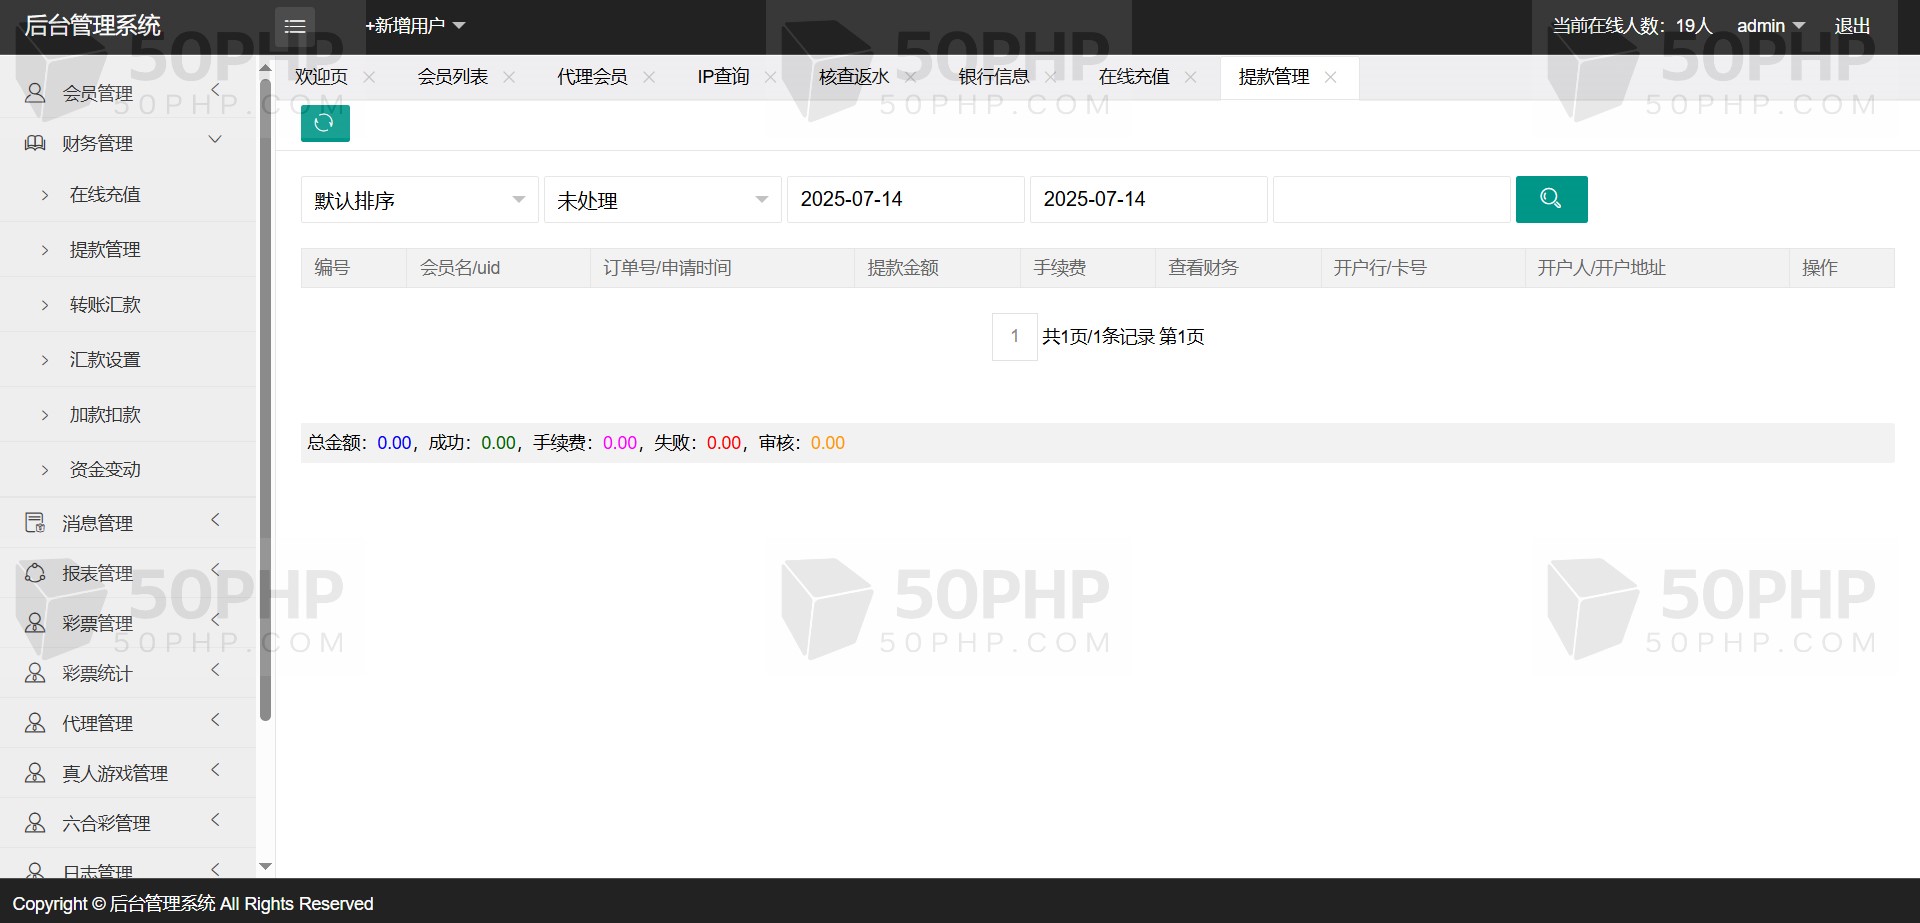Close the 会员列表 tab X icon
The height and width of the screenshot is (923, 1920).
(509, 78)
